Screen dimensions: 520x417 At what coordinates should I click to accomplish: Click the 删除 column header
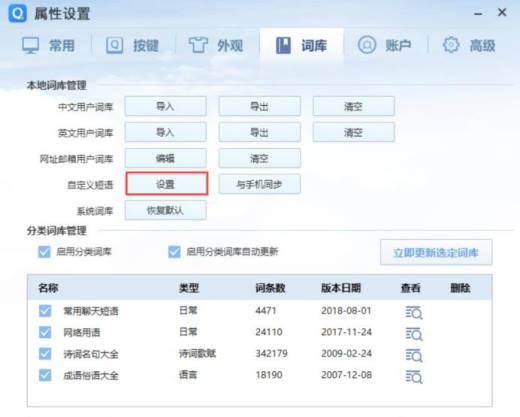pyautogui.click(x=460, y=288)
